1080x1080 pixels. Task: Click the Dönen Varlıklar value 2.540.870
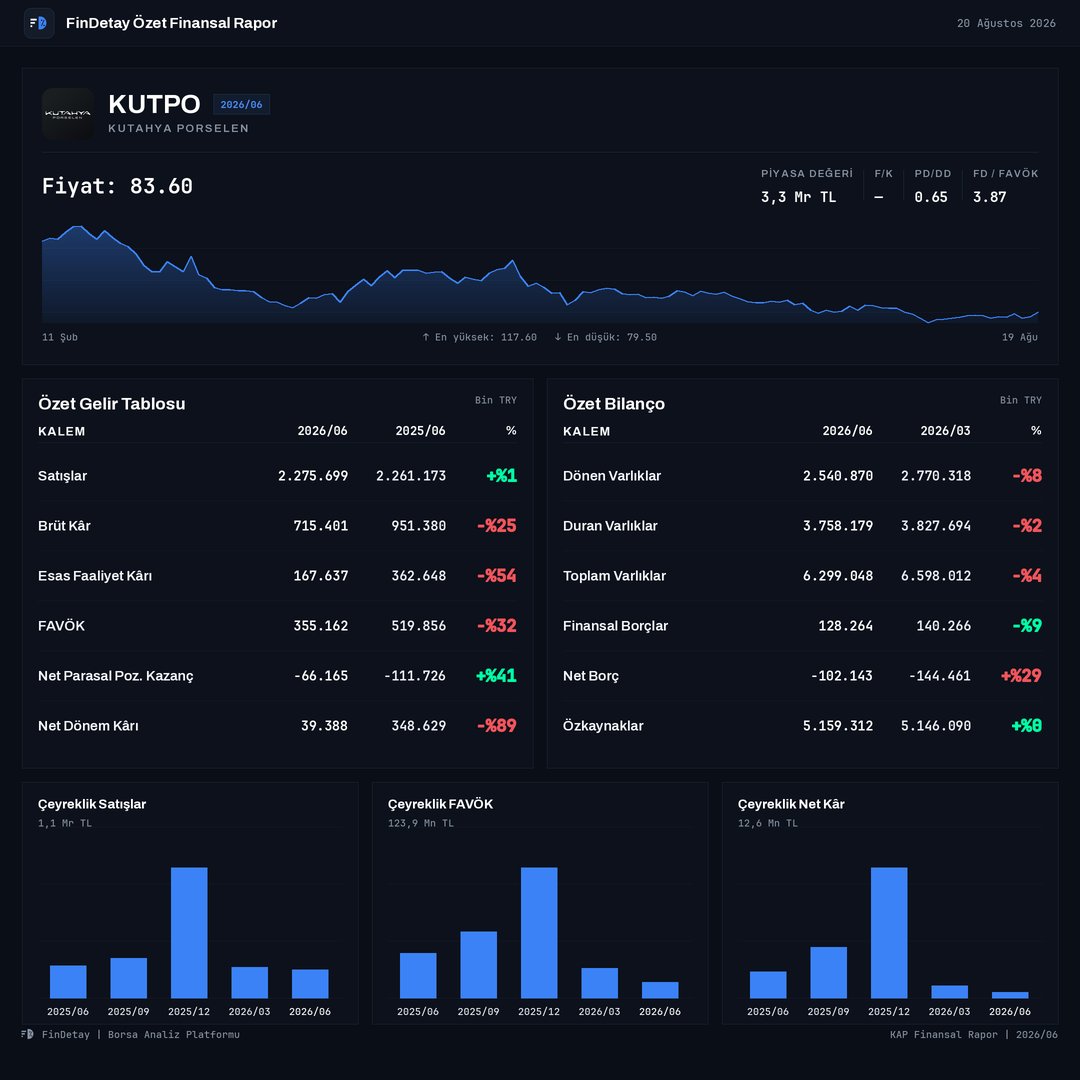(838, 476)
